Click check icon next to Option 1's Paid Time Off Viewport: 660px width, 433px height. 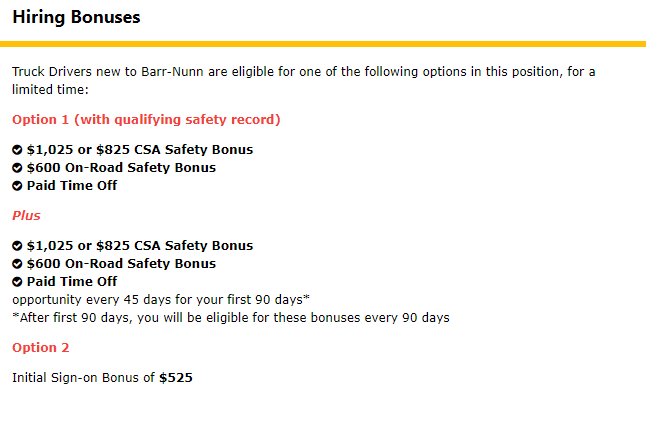pyautogui.click(x=17, y=186)
